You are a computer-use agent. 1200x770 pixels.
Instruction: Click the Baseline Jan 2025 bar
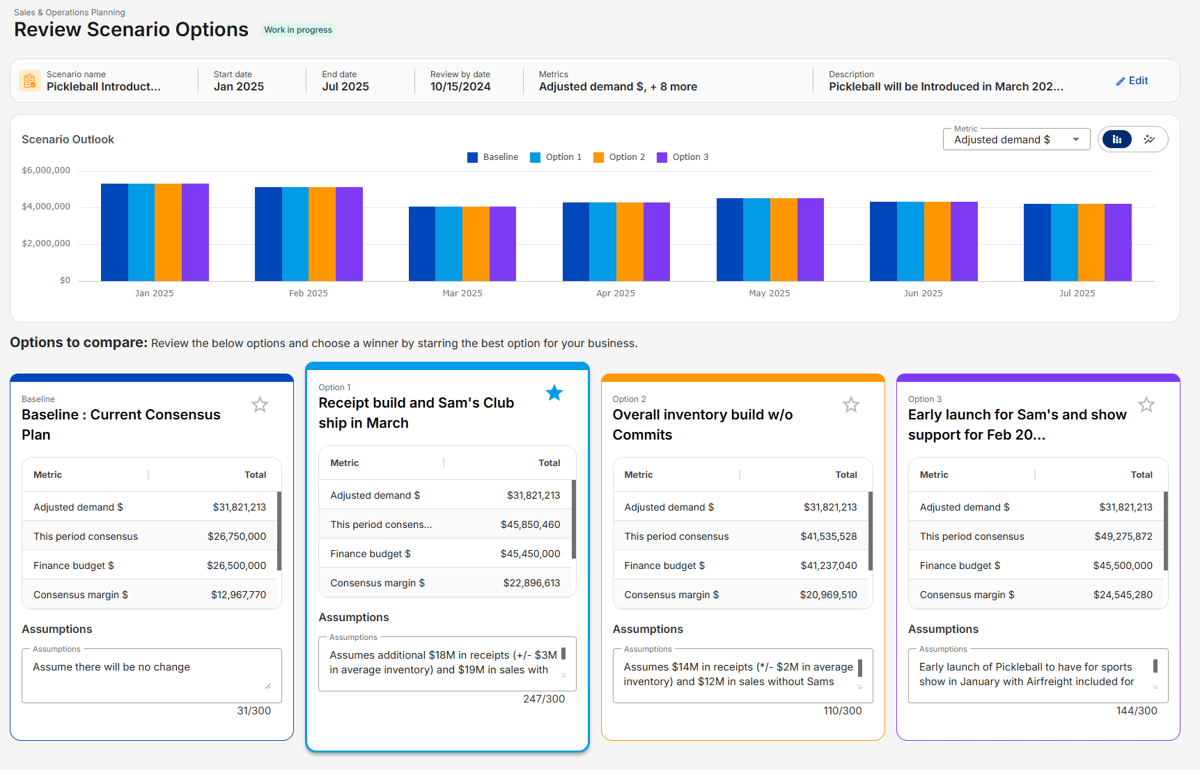(114, 232)
